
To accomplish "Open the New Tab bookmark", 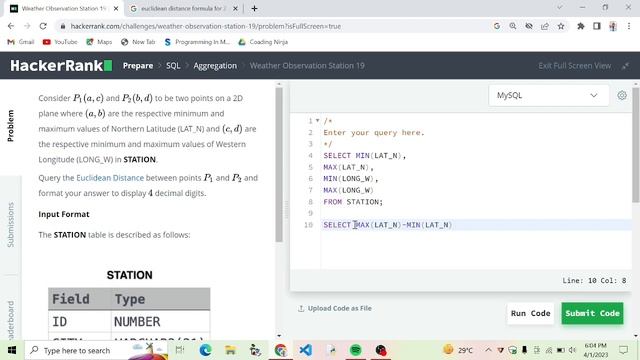I will [x=138, y=42].
